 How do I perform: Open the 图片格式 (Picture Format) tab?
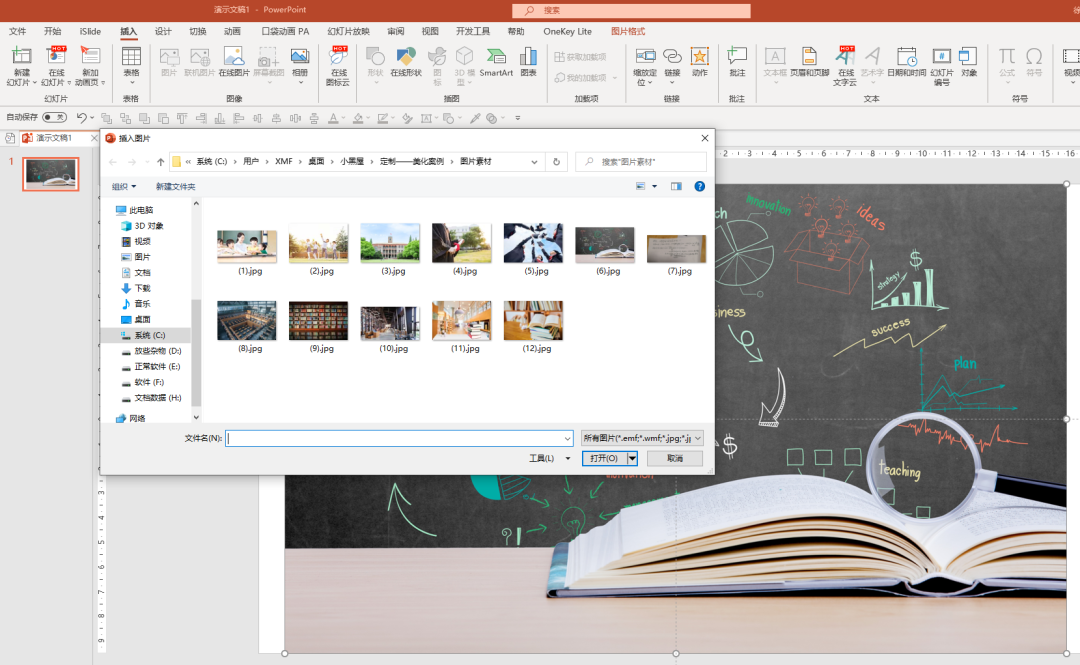[x=628, y=31]
